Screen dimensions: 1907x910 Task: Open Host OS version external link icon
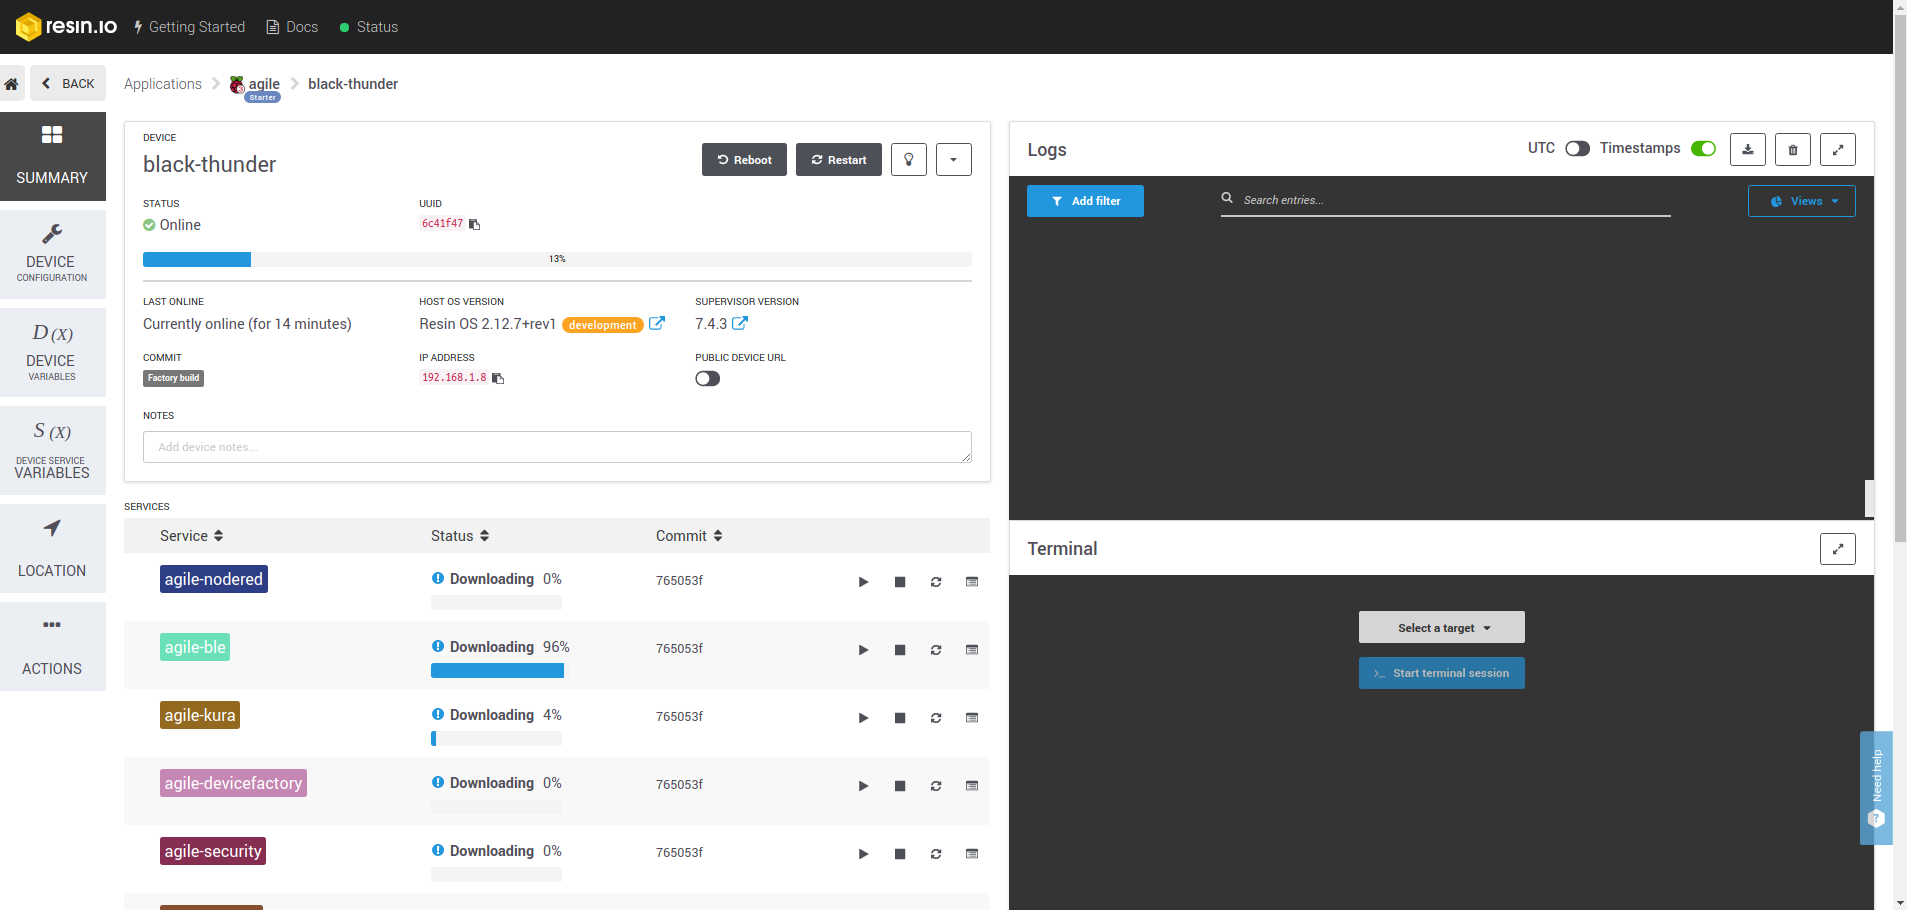pos(657,323)
